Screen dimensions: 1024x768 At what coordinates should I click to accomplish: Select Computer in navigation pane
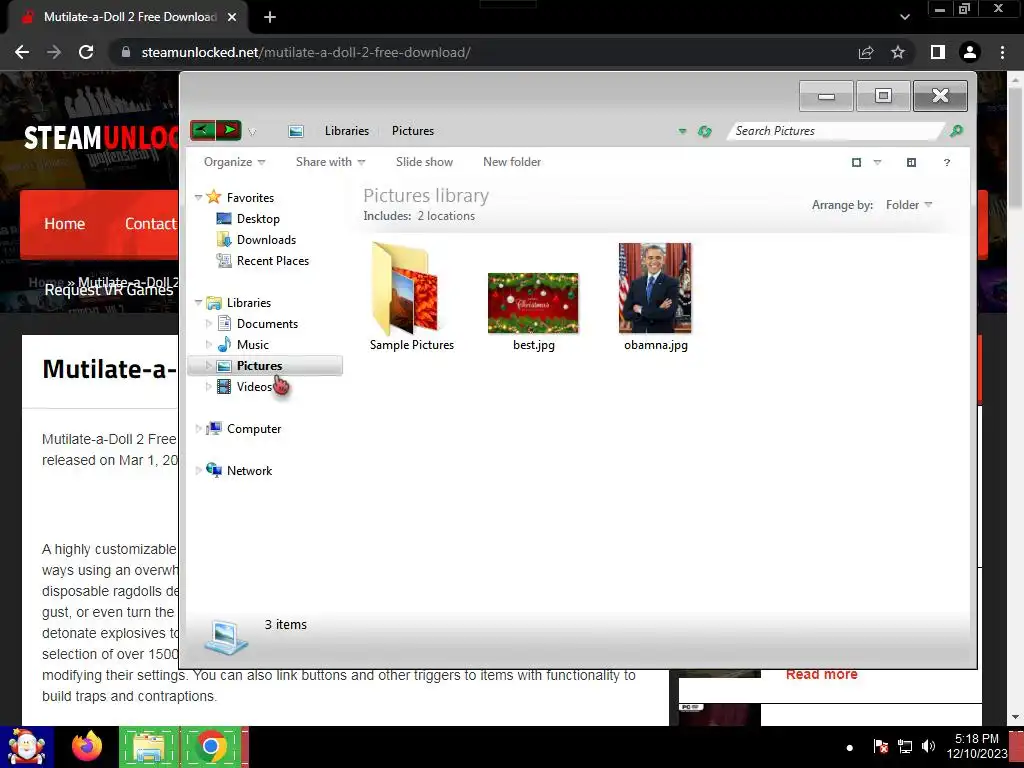253,429
